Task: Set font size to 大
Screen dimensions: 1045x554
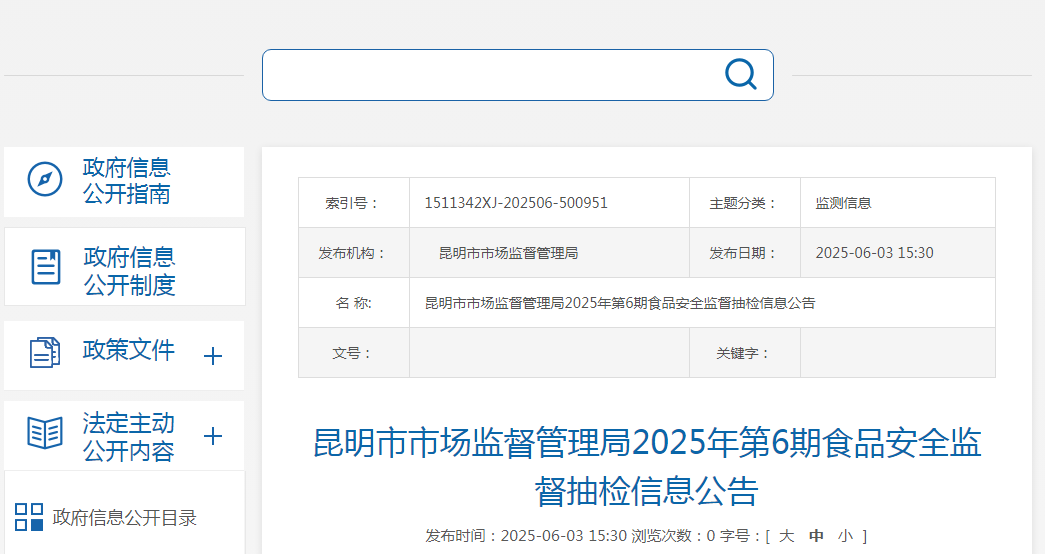Action: click(x=786, y=536)
